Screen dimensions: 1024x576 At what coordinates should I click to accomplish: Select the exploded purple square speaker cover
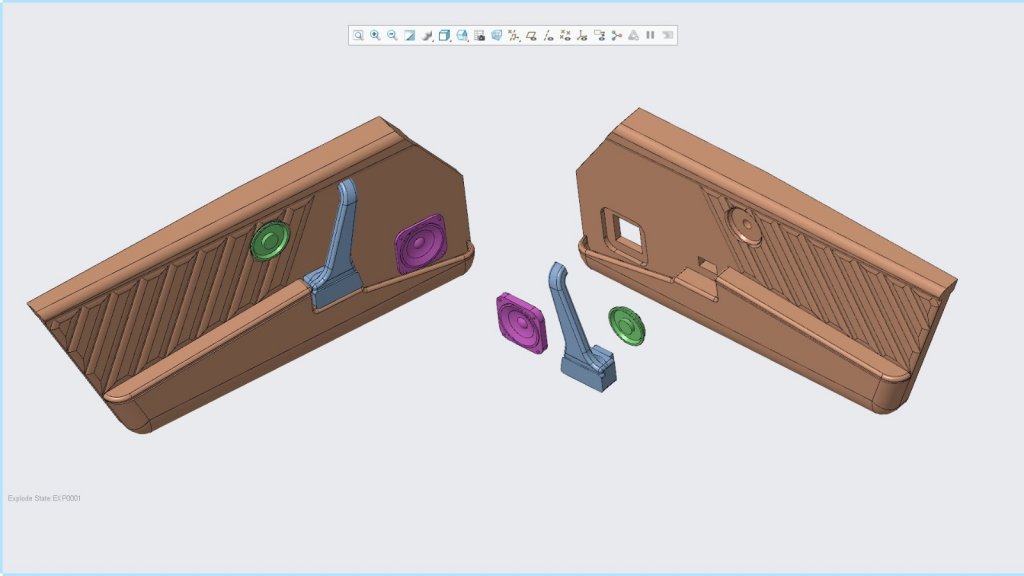click(x=523, y=322)
